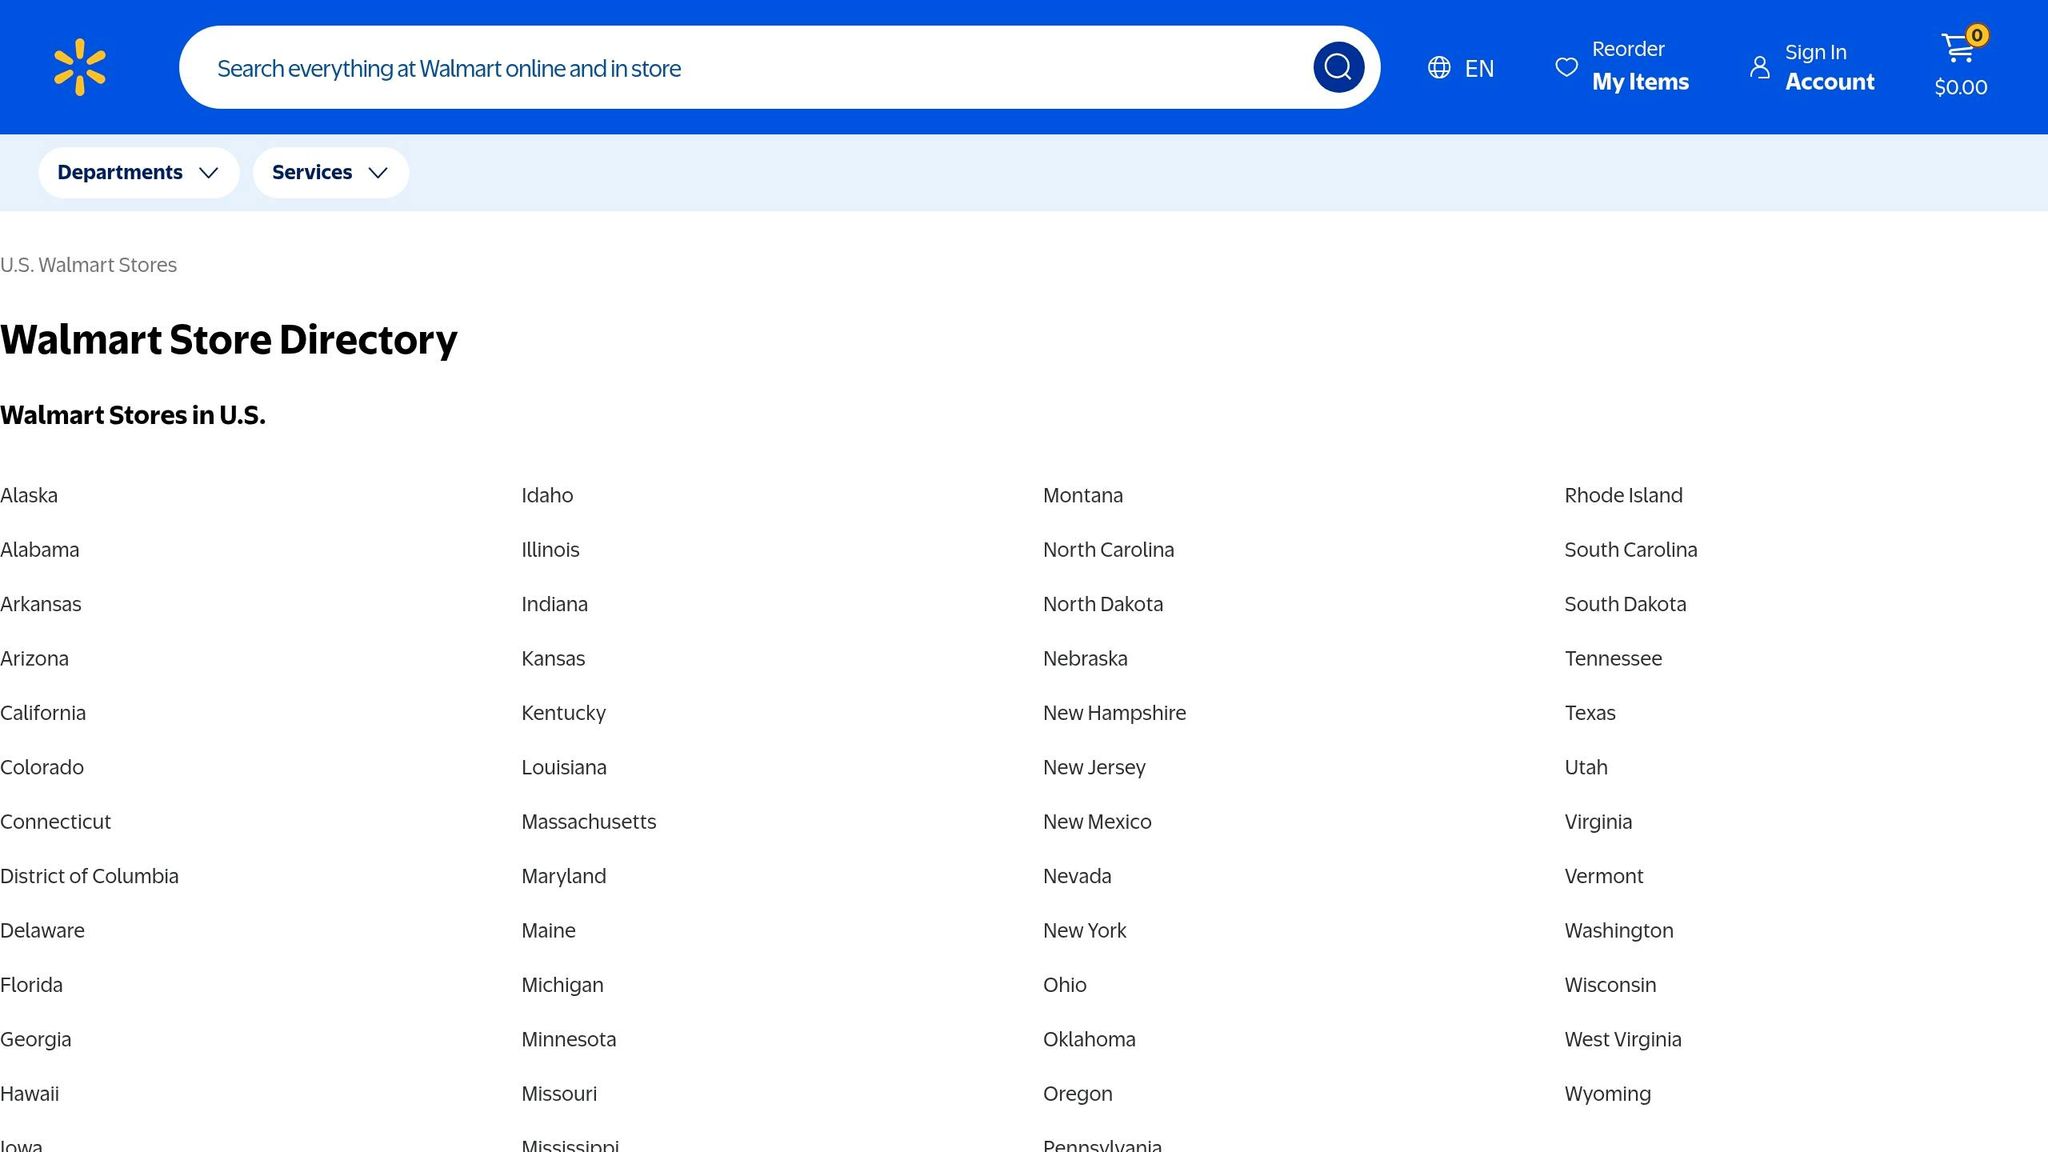Open the California stores link
Image resolution: width=2048 pixels, height=1152 pixels.
[x=43, y=713]
